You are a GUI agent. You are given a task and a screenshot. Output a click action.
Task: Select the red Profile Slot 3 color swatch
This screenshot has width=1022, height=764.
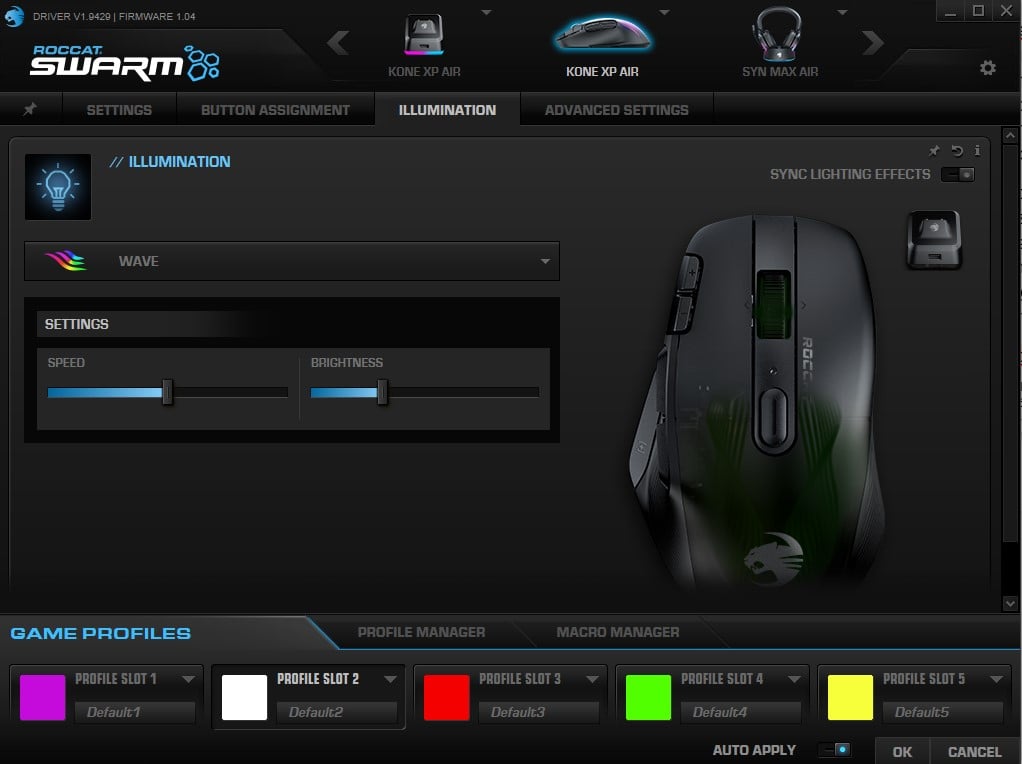click(447, 697)
